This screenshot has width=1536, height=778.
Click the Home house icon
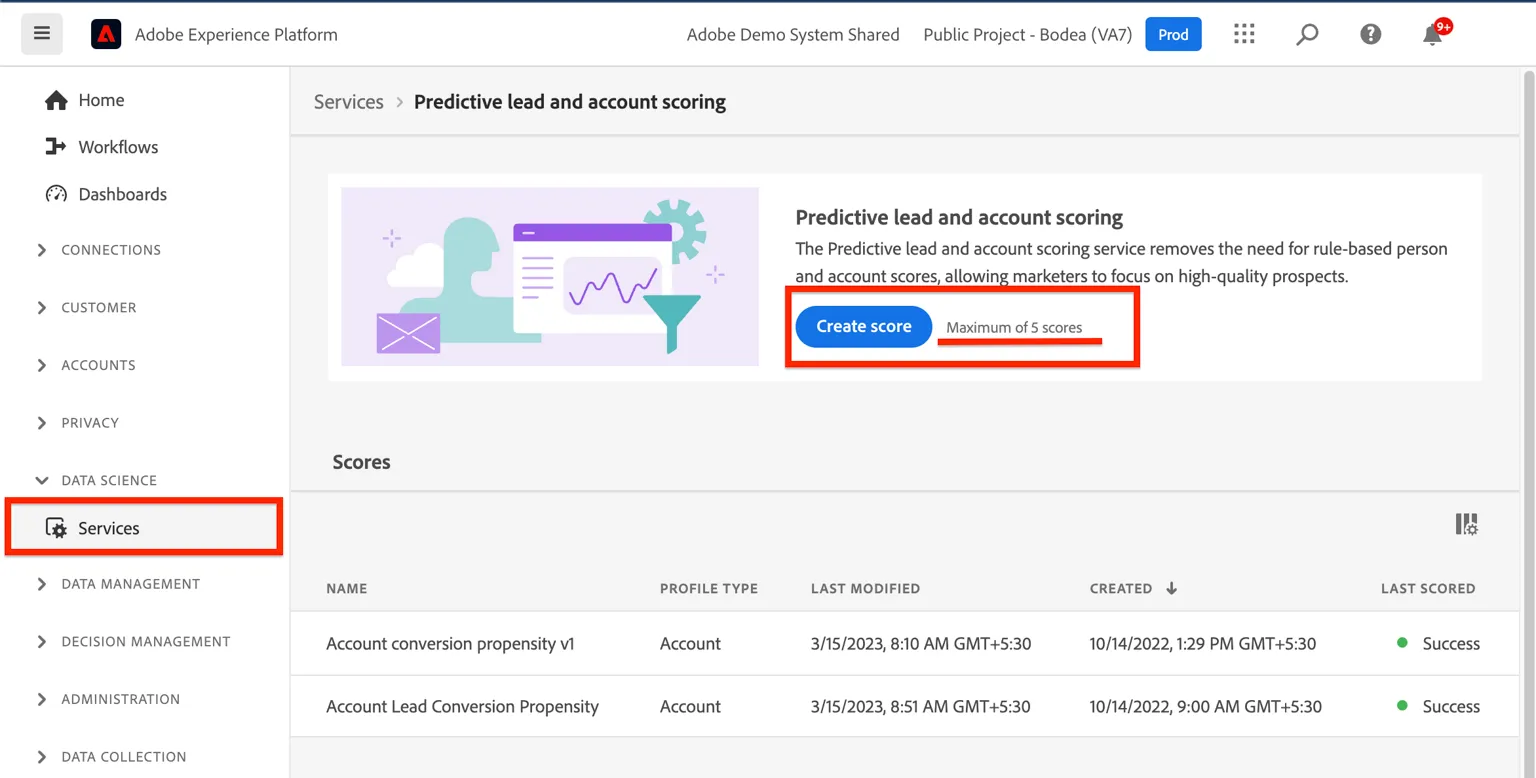coord(56,100)
